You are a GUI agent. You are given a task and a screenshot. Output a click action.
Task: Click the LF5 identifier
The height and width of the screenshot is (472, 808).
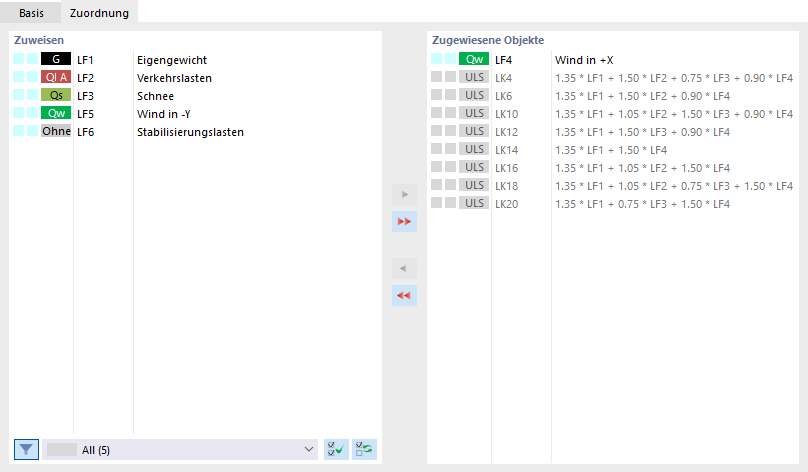86,114
